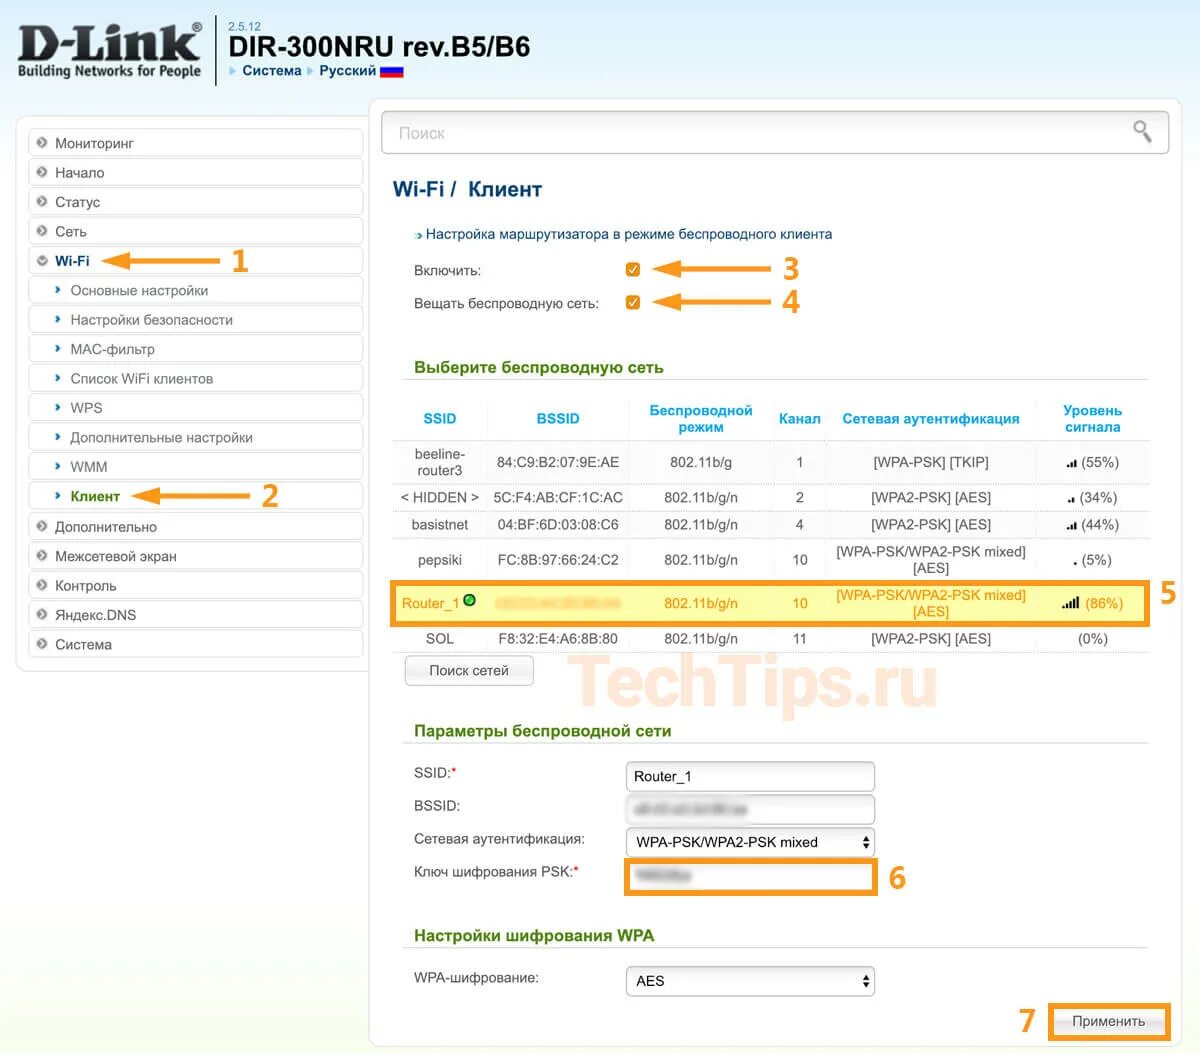Open Список WiFi клиентов submenu

[195, 378]
